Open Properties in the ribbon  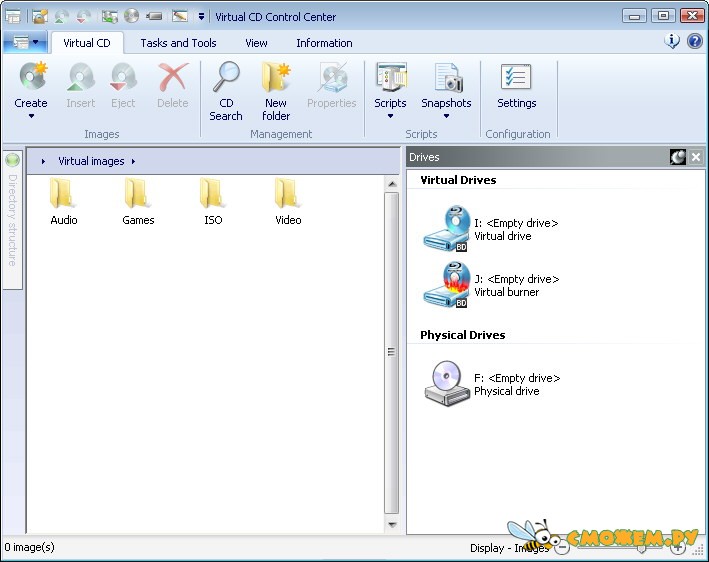(x=332, y=77)
